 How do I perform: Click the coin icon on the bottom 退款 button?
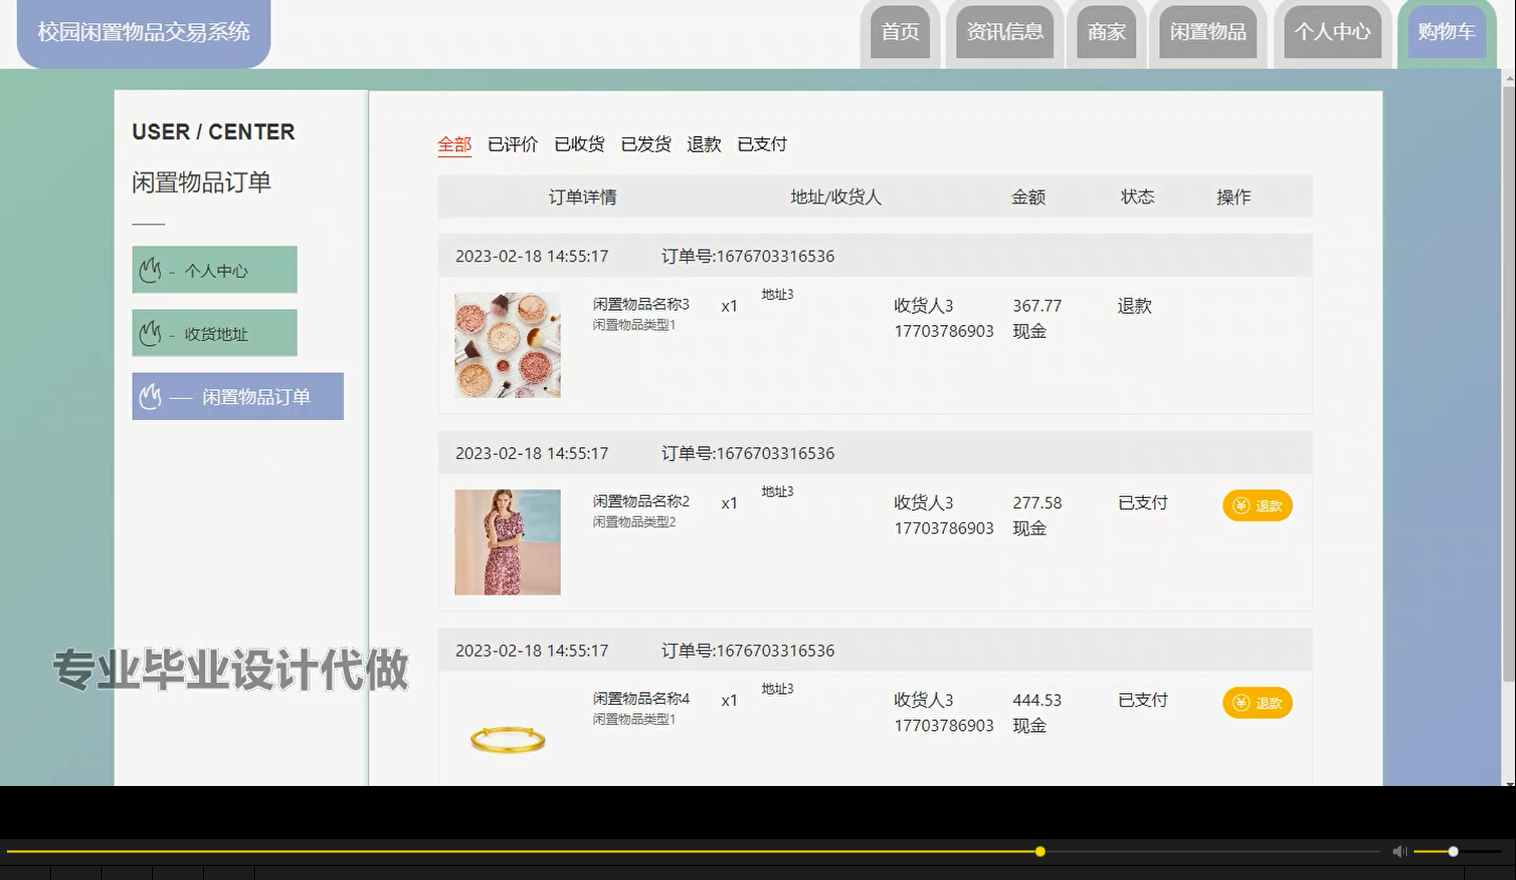pos(1241,703)
